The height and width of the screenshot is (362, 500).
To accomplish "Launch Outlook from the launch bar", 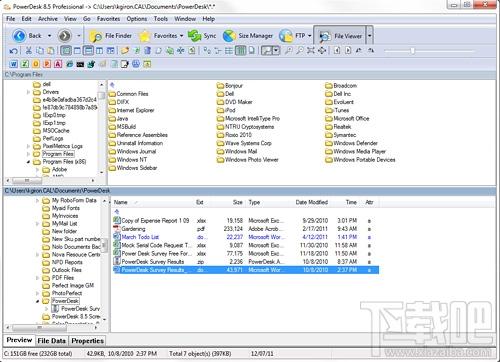I will coord(36,64).
